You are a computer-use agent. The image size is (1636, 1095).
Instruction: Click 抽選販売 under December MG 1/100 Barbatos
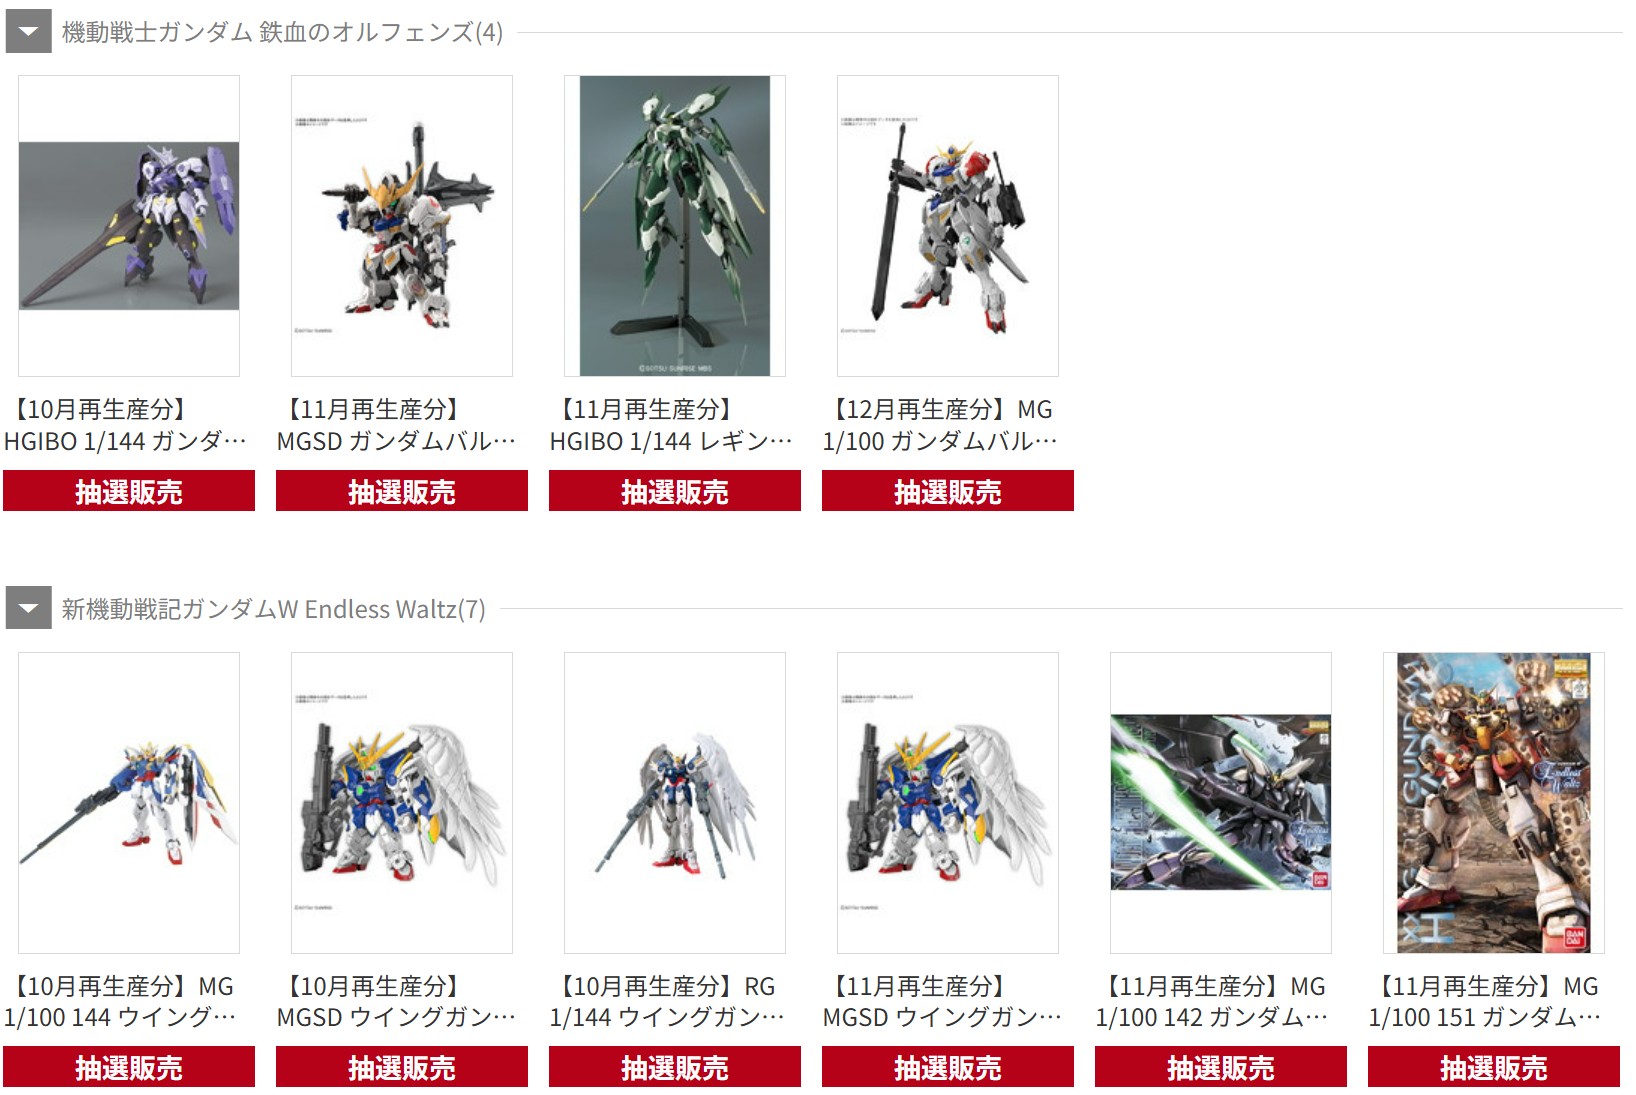point(948,491)
